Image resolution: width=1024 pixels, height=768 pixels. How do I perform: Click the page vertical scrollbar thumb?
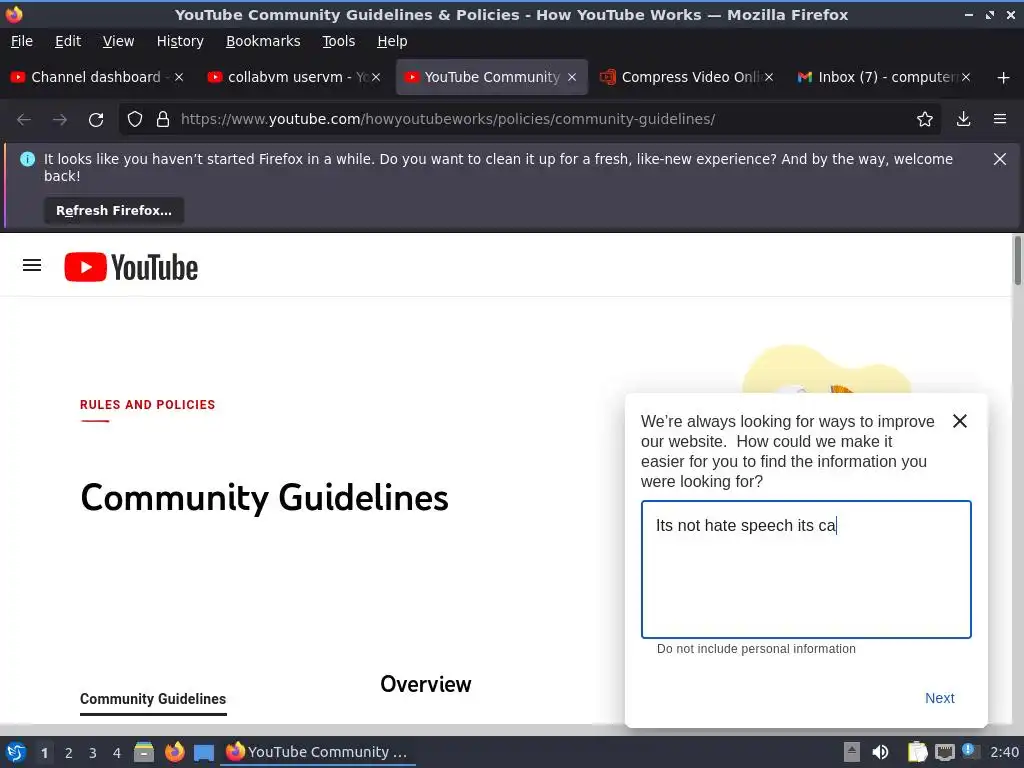[x=1017, y=261]
